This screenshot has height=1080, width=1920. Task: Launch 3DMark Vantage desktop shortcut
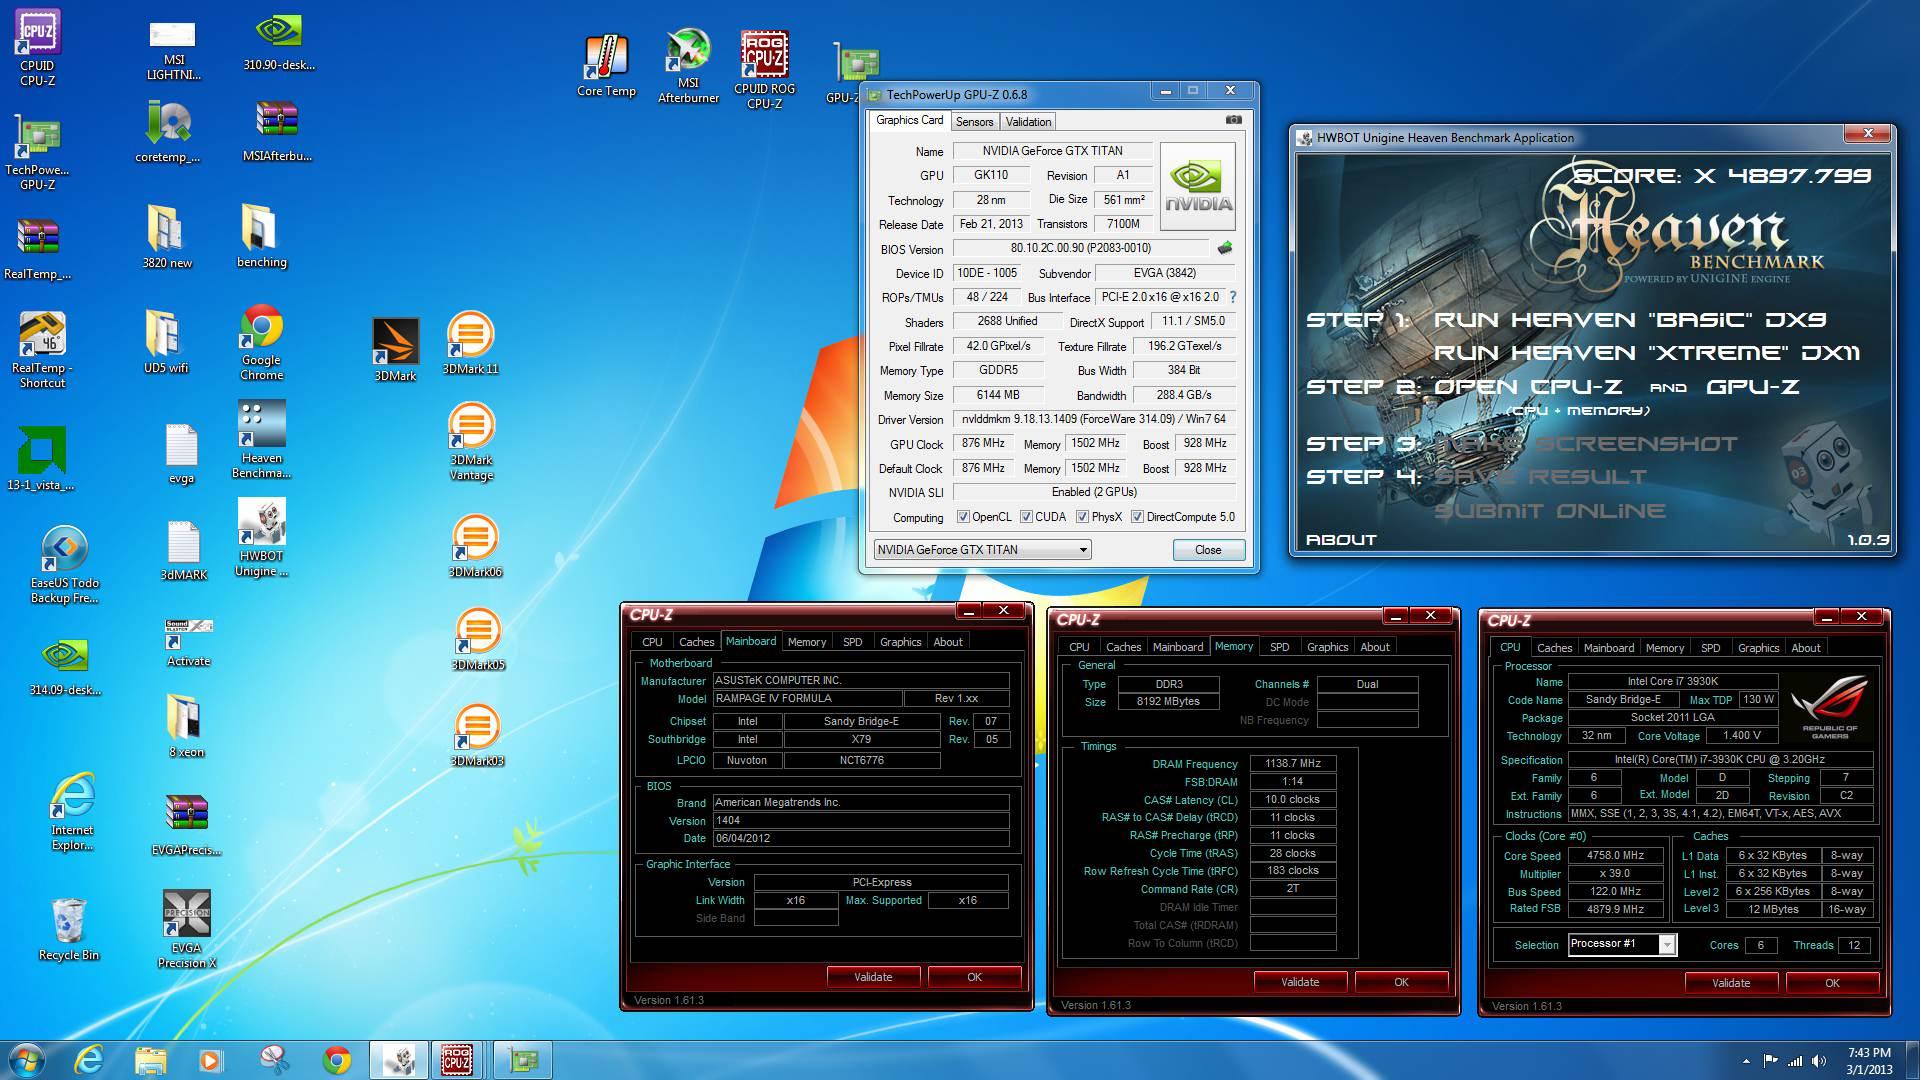pos(471,442)
